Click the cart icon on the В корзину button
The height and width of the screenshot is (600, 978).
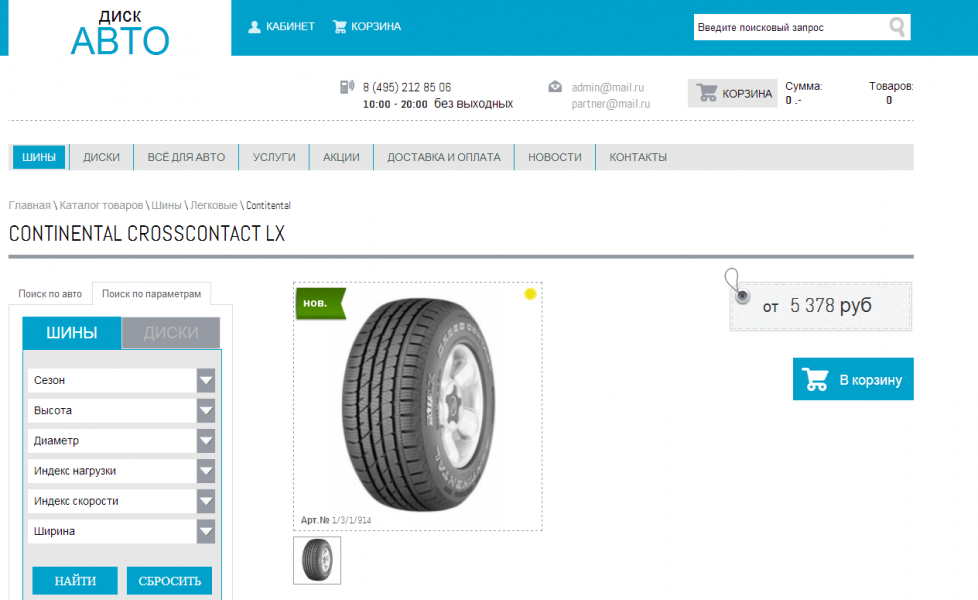click(x=815, y=379)
